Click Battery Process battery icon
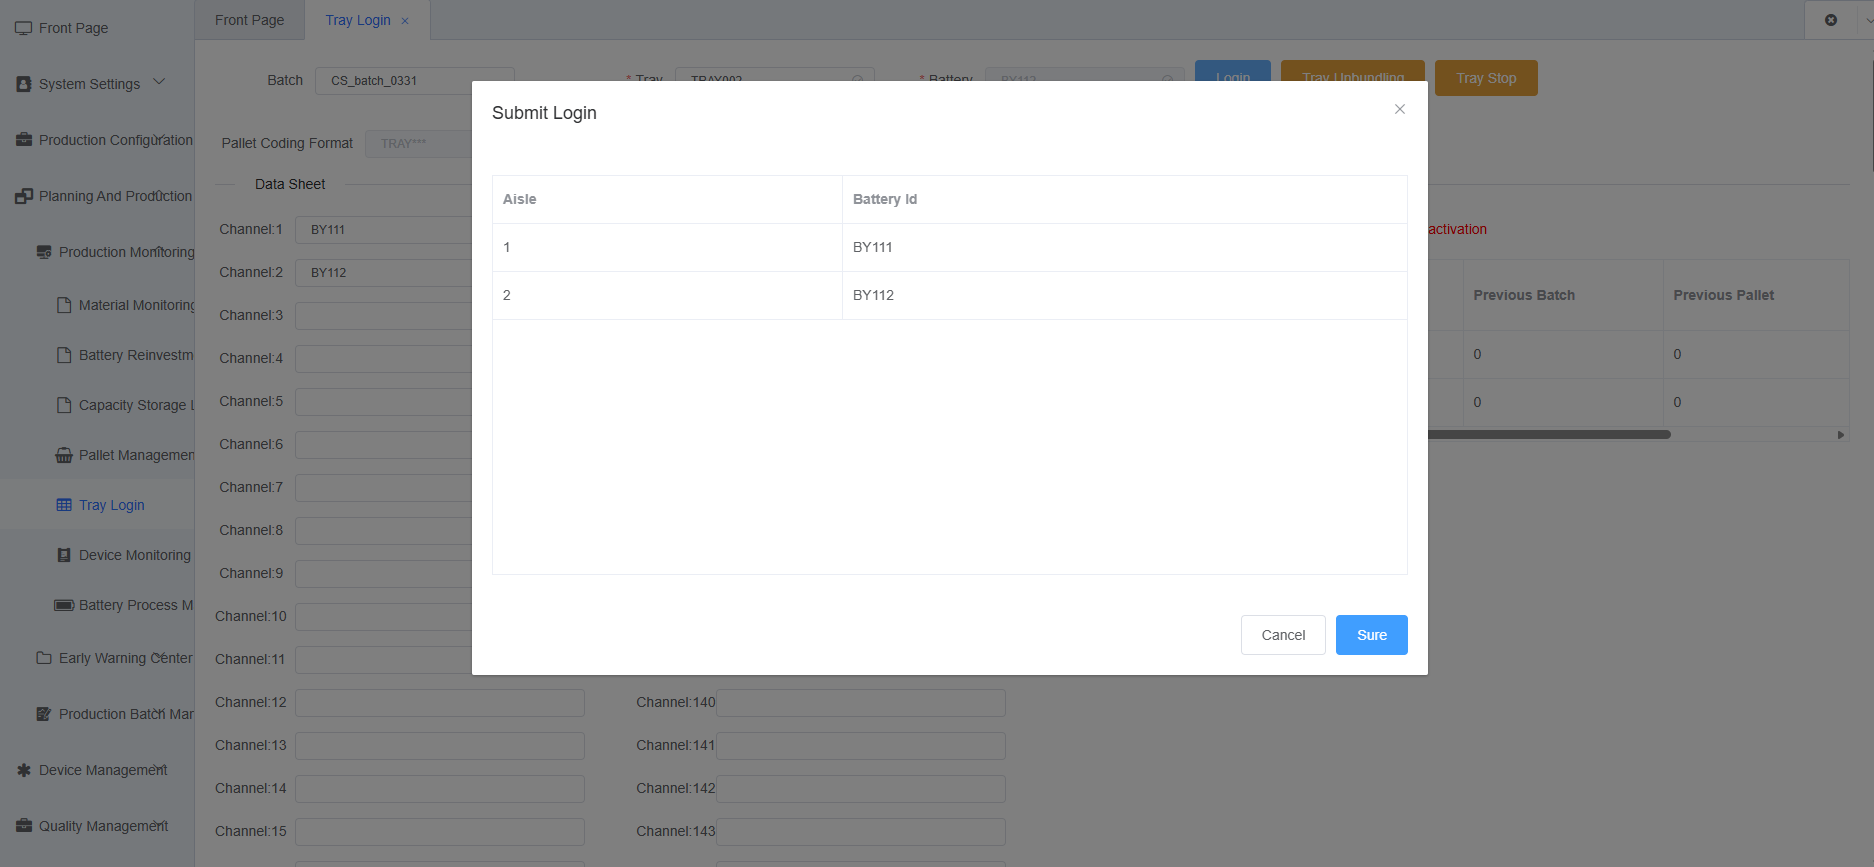The image size is (1874, 867). pos(64,605)
